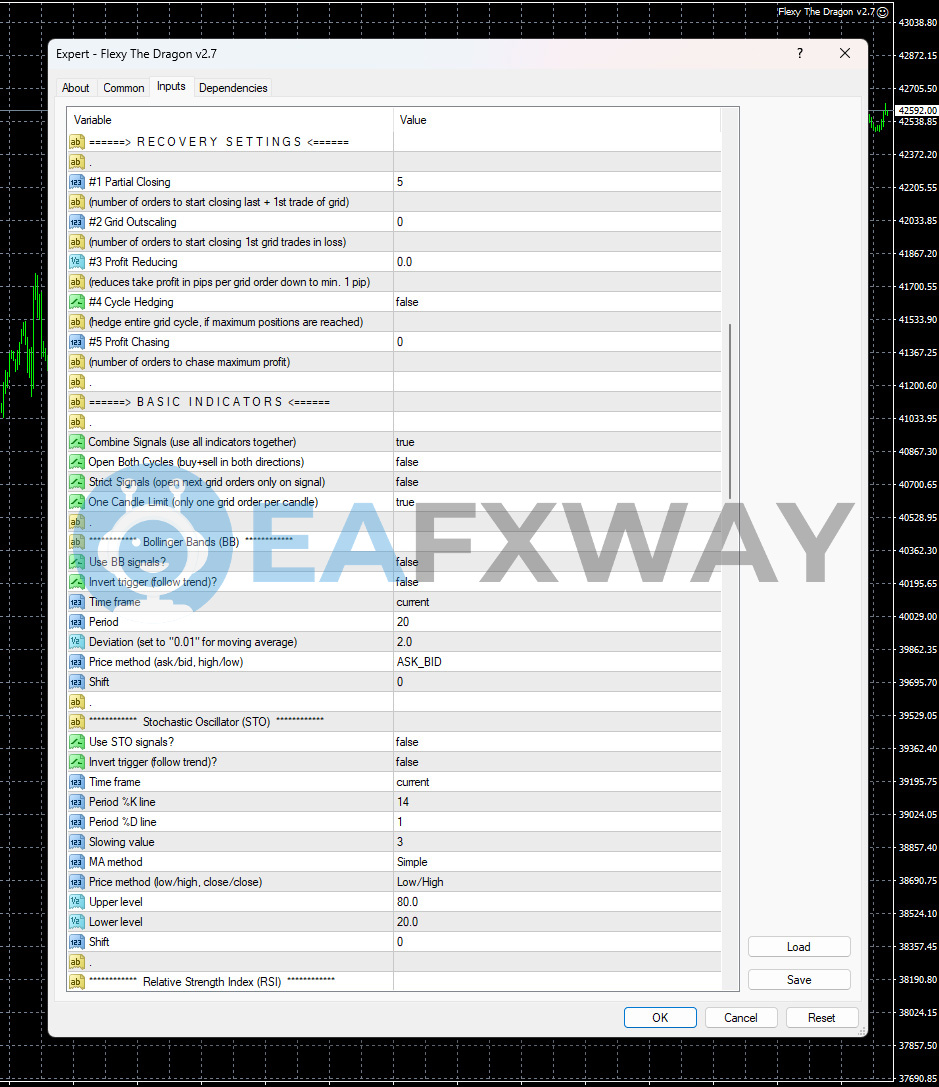Screen dimensions: 939x1087
Task: Click the boolean icon beside One Candle Limit
Action: pos(76,502)
